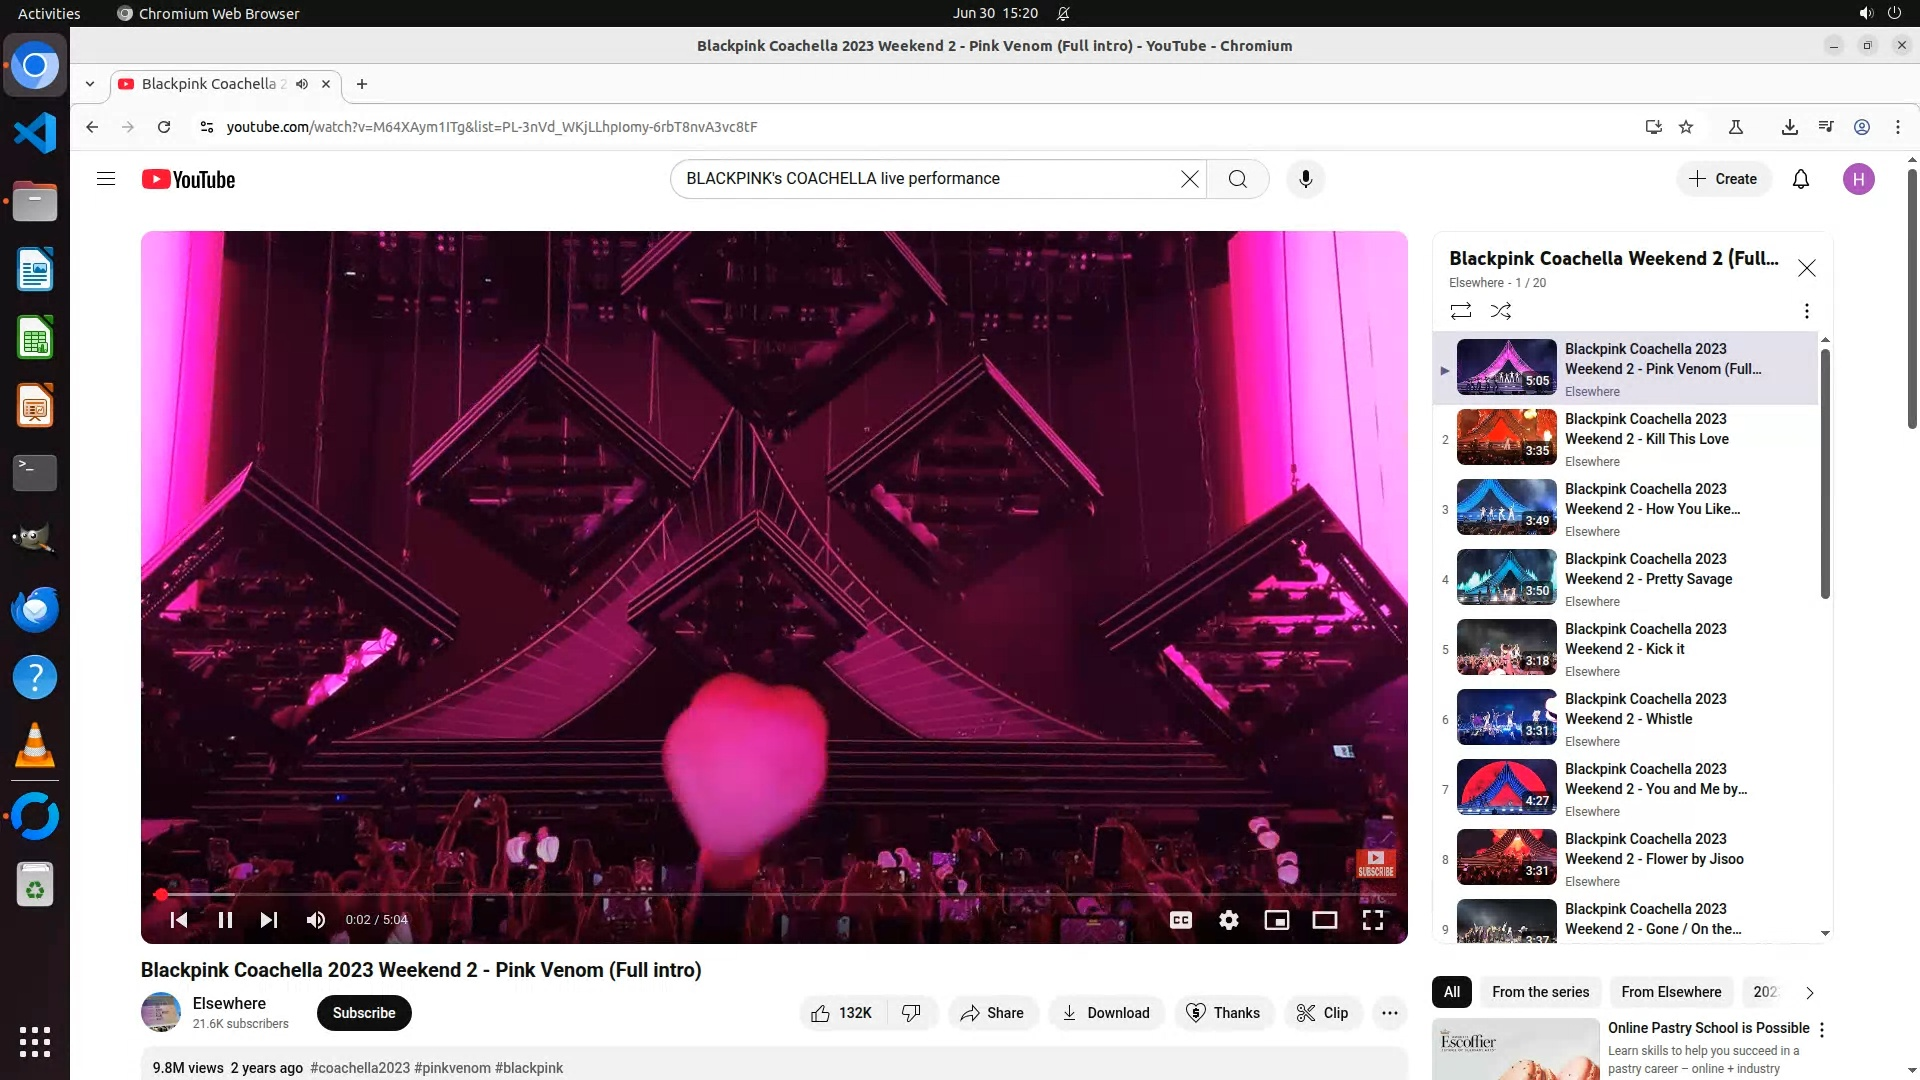Open playlist three-dot options menu
1920x1080 pixels.
click(x=1806, y=311)
